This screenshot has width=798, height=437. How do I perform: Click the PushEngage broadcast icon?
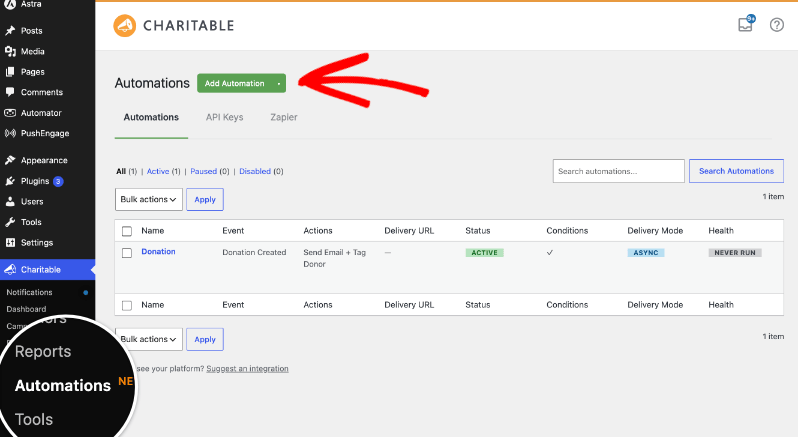10,133
